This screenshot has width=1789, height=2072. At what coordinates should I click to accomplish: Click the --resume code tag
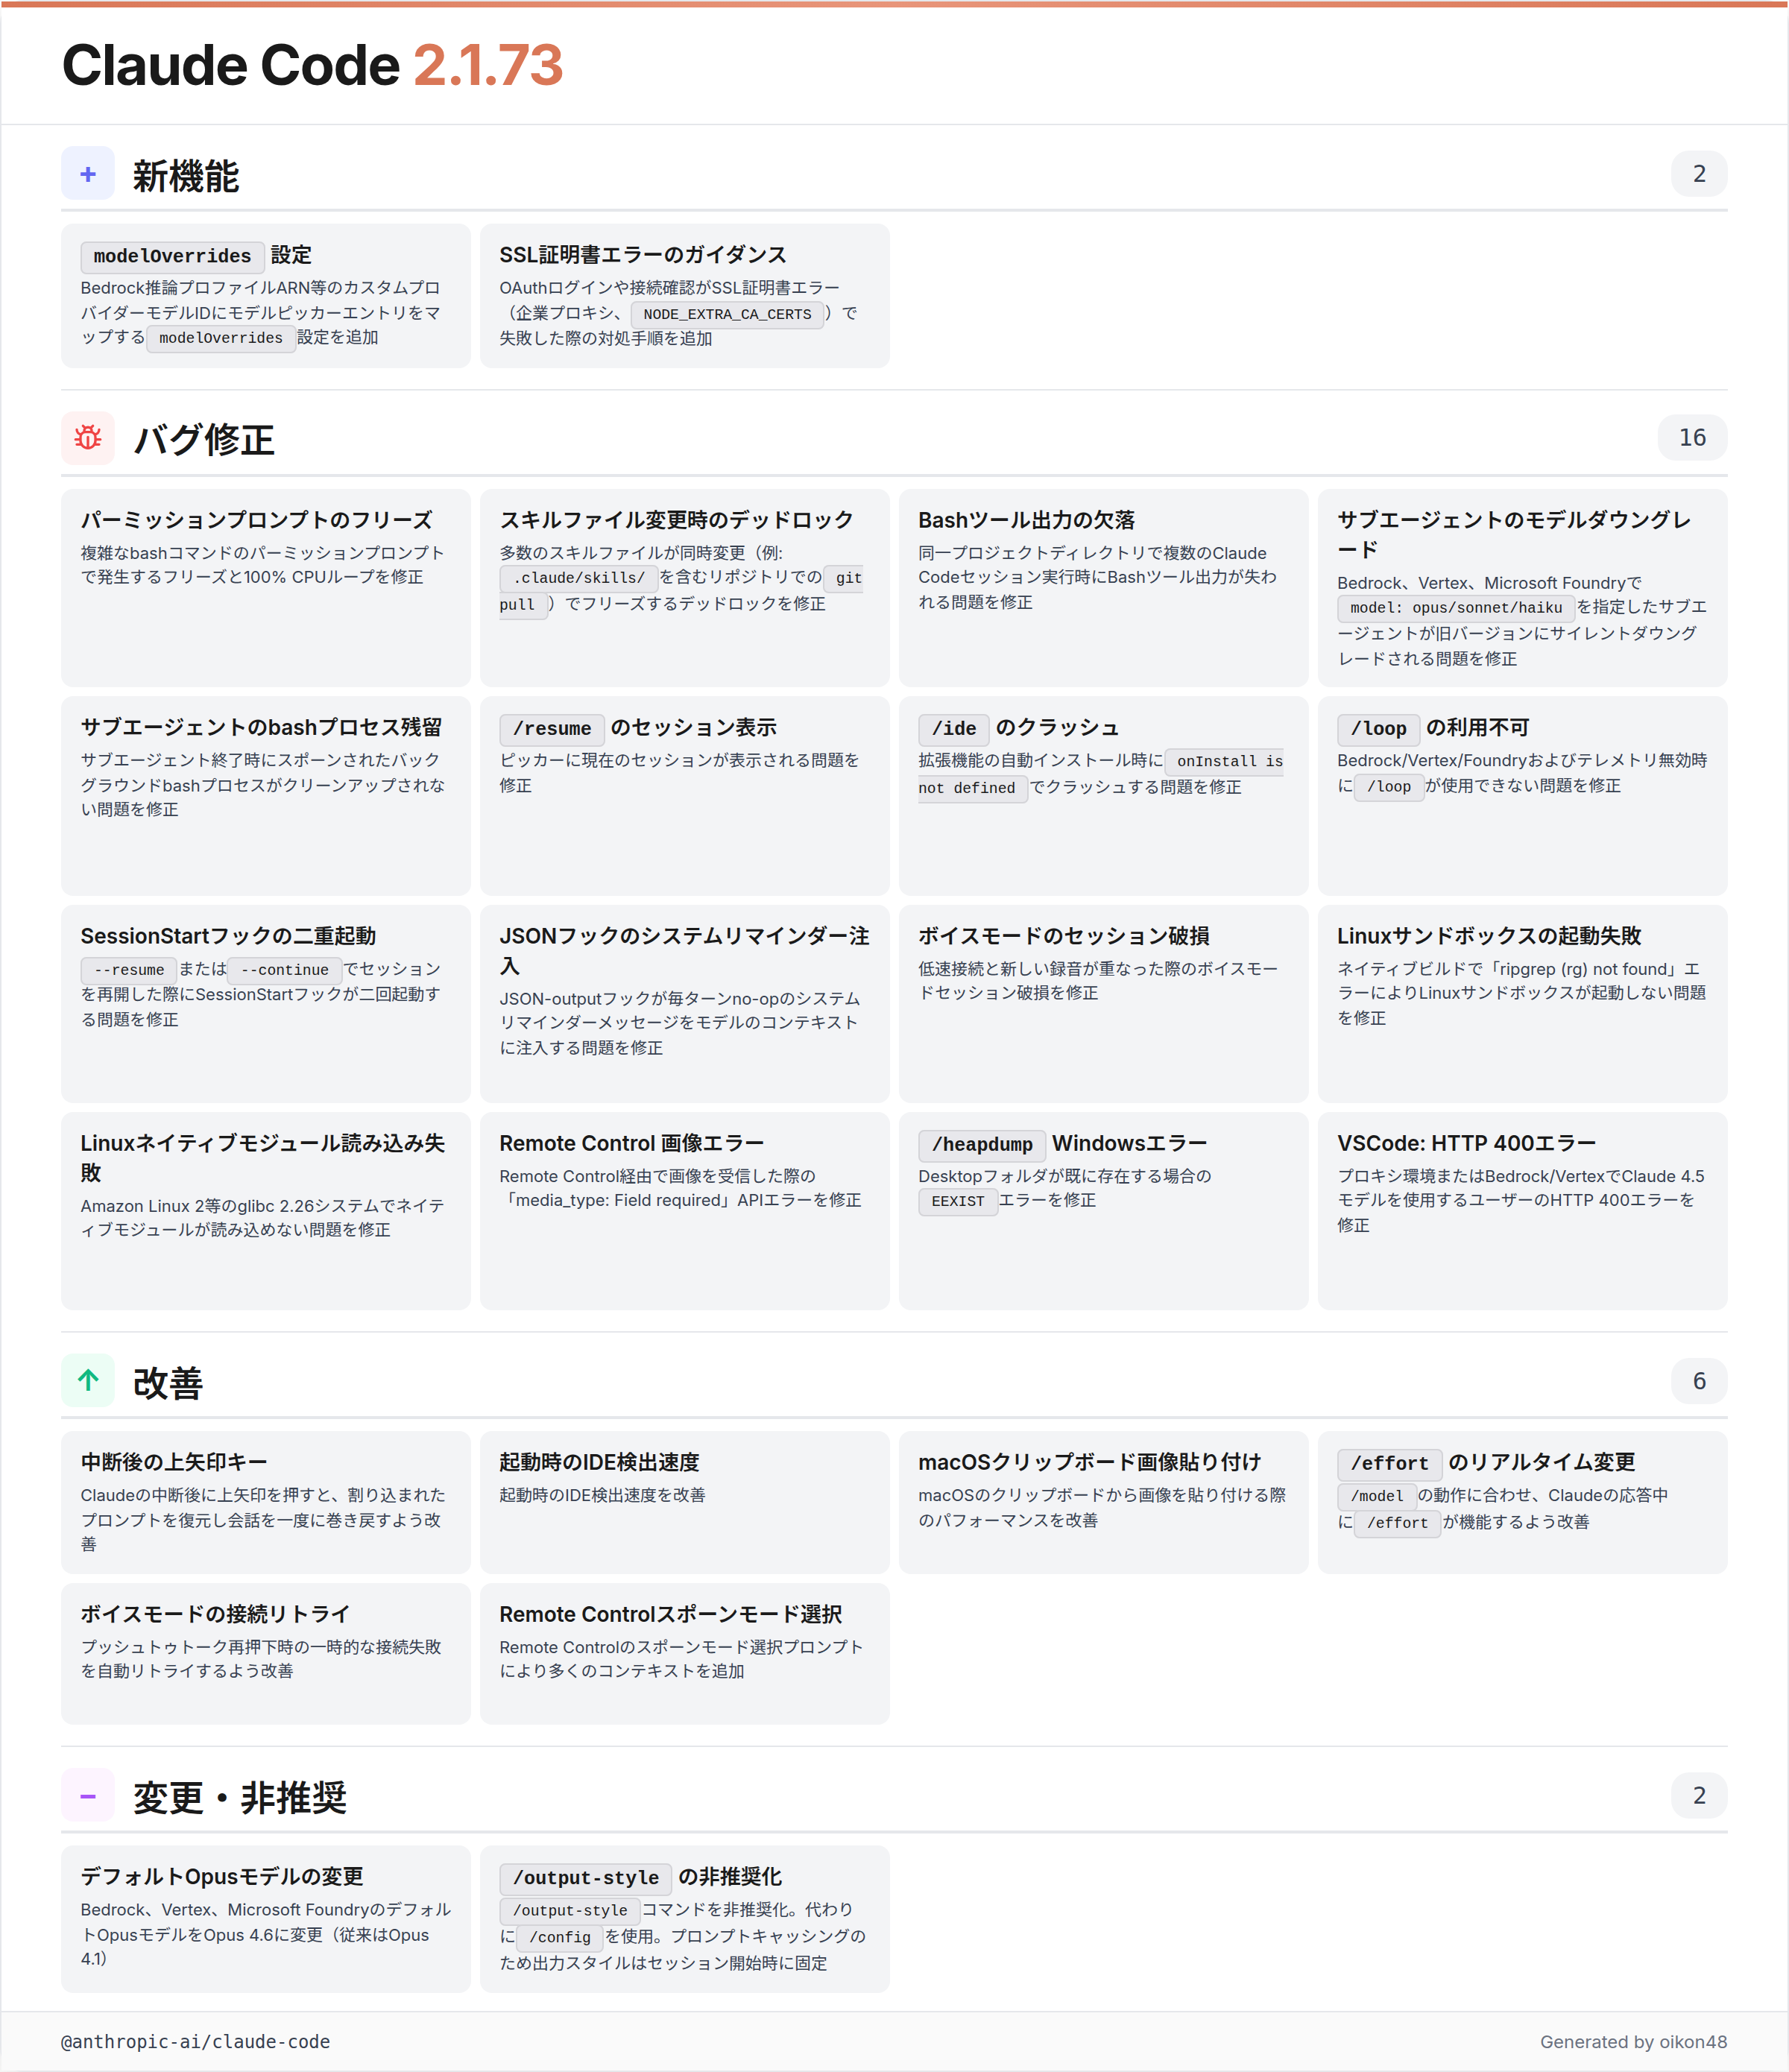click(129, 970)
